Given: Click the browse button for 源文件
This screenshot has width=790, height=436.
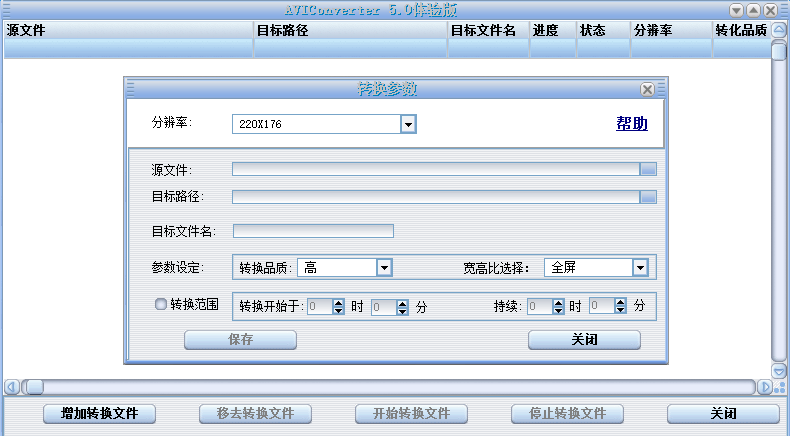Looking at the screenshot, I should click(x=648, y=169).
